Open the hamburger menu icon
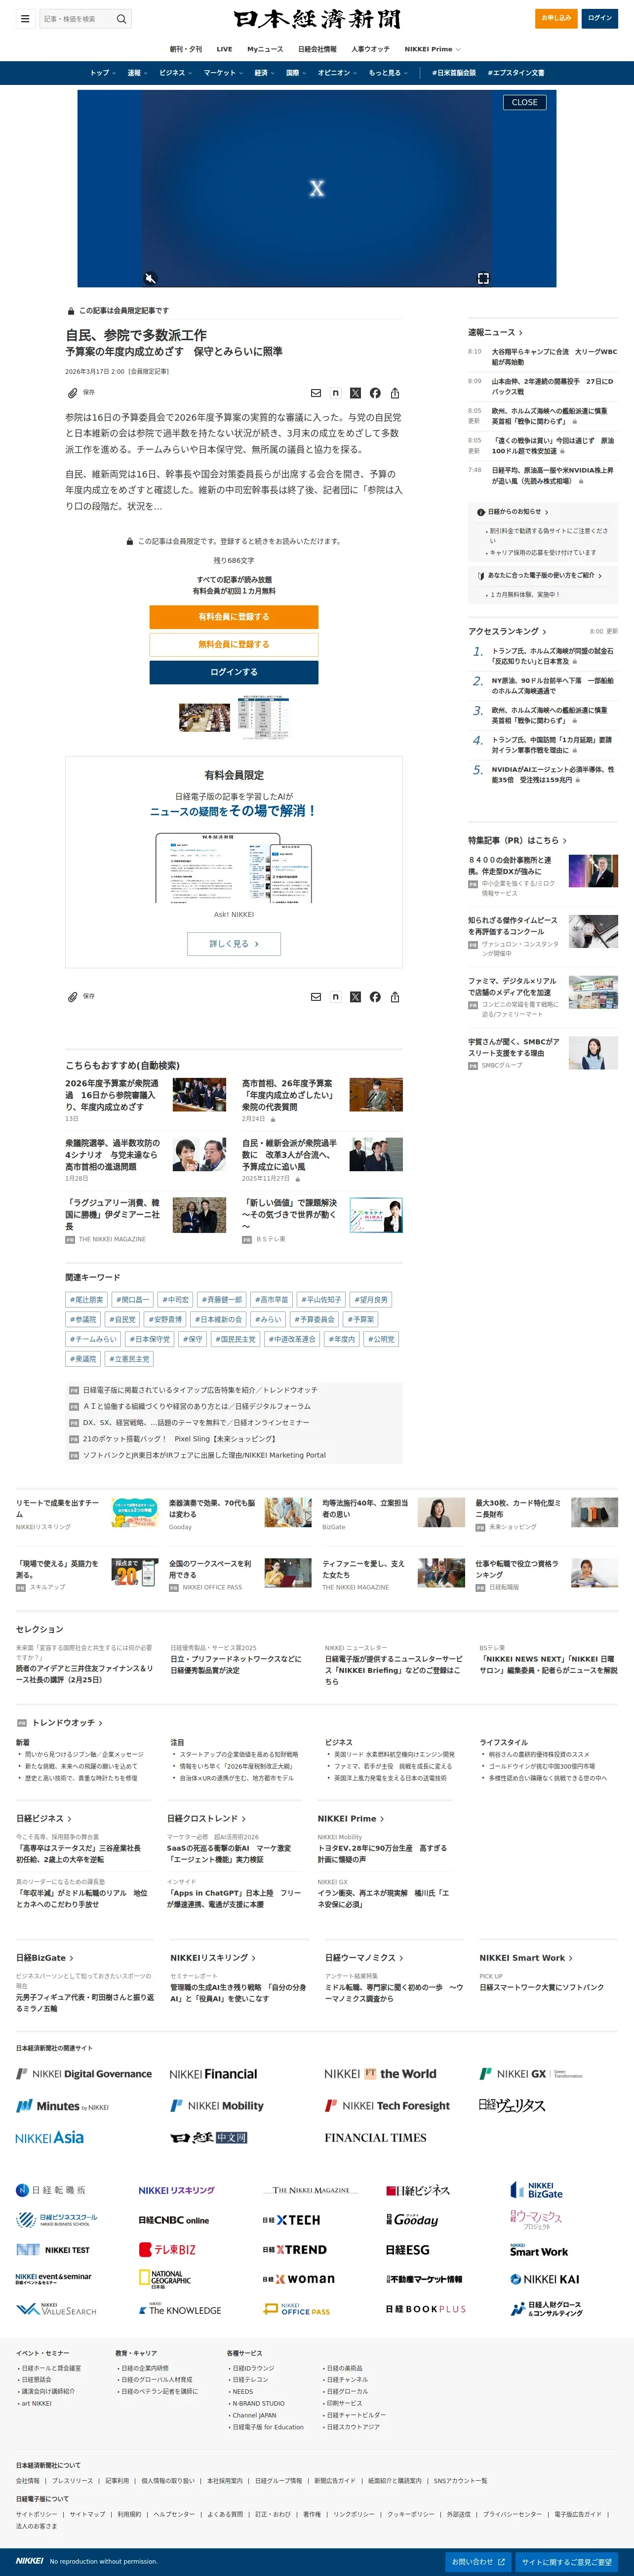This screenshot has height=2576, width=634. coord(25,18)
